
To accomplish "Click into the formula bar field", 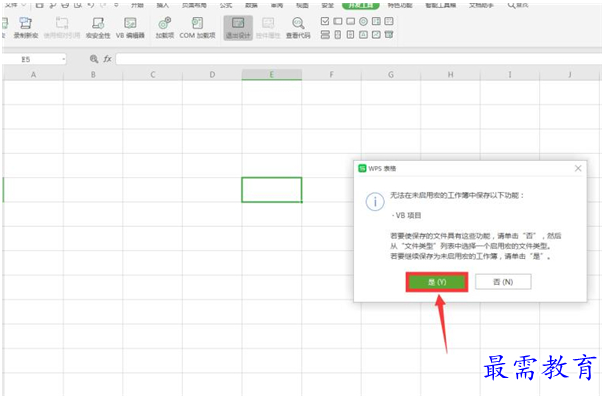I will (x=359, y=59).
